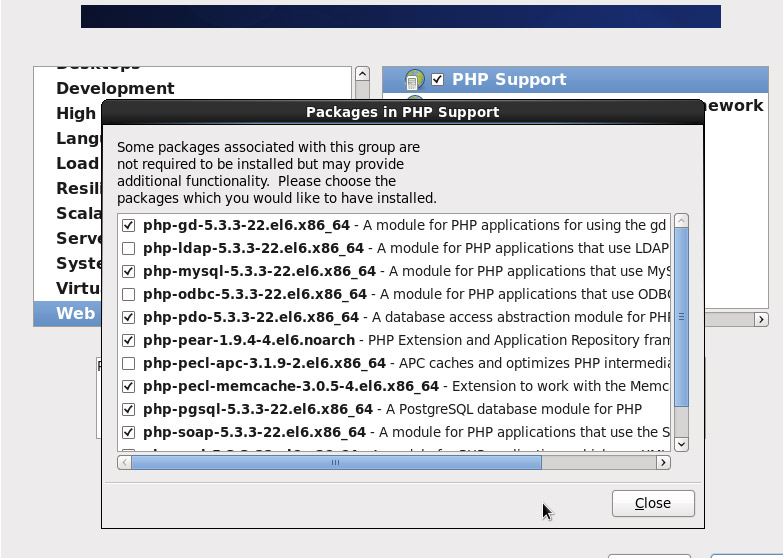Select the Resili... category row
This screenshot has width=783, height=558.
(x=68, y=188)
